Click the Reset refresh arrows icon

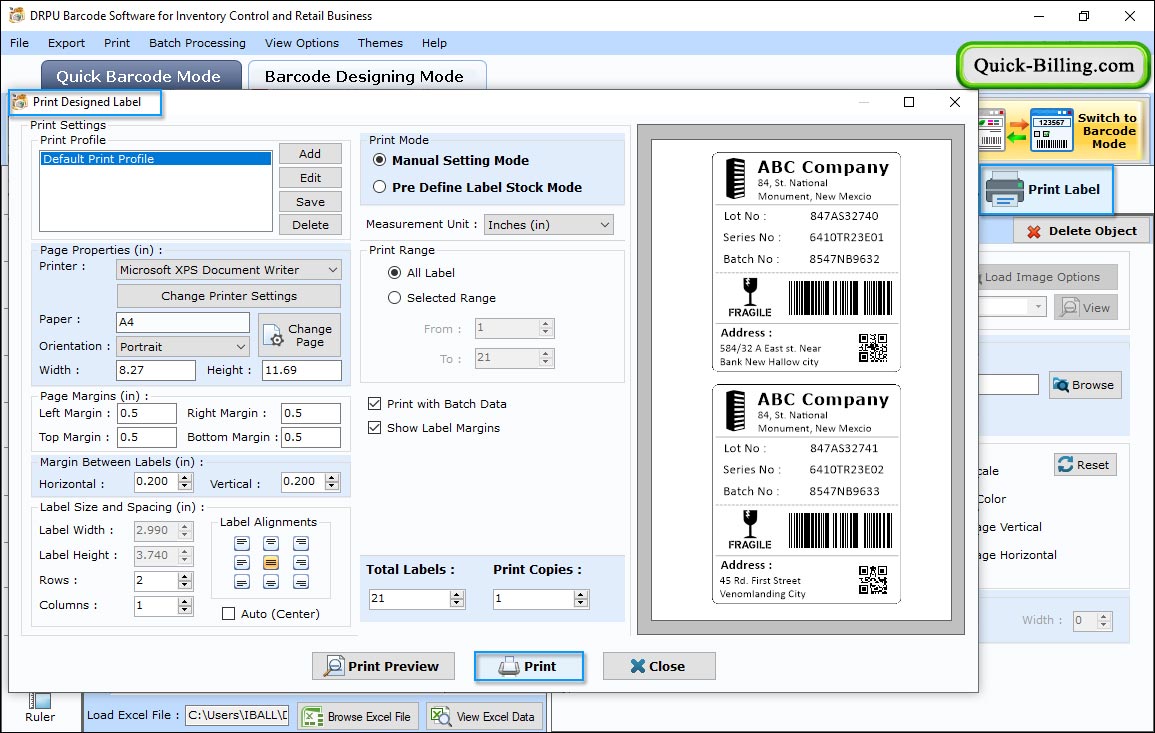click(1065, 464)
